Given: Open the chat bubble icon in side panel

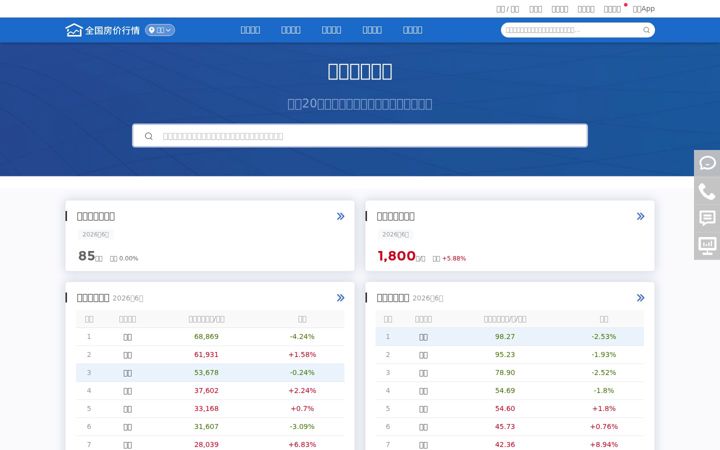Looking at the screenshot, I should [x=707, y=163].
